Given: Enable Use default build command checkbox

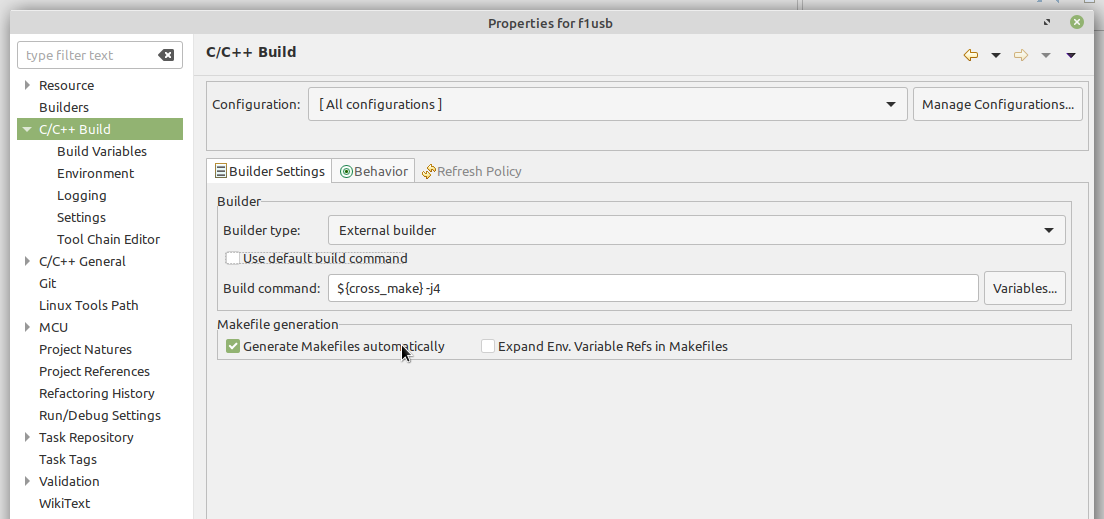Looking at the screenshot, I should tap(233, 258).
